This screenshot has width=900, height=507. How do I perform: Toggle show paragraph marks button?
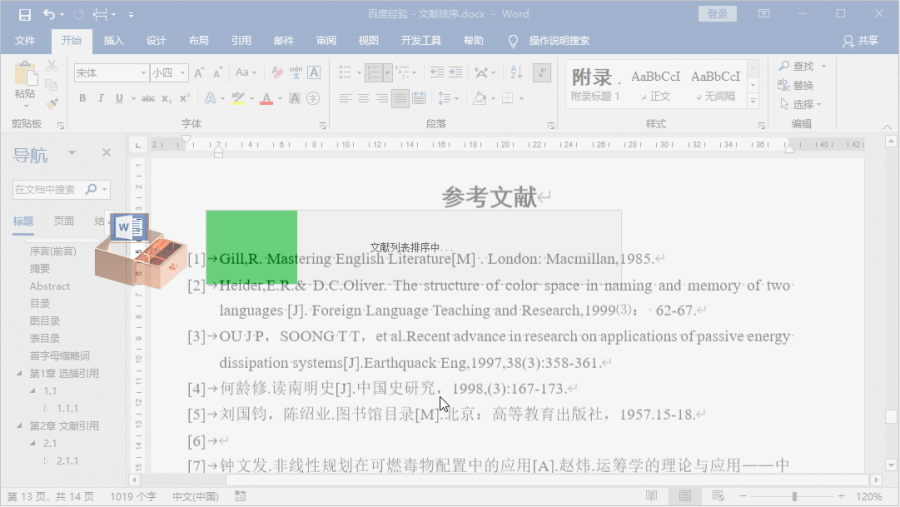[541, 73]
